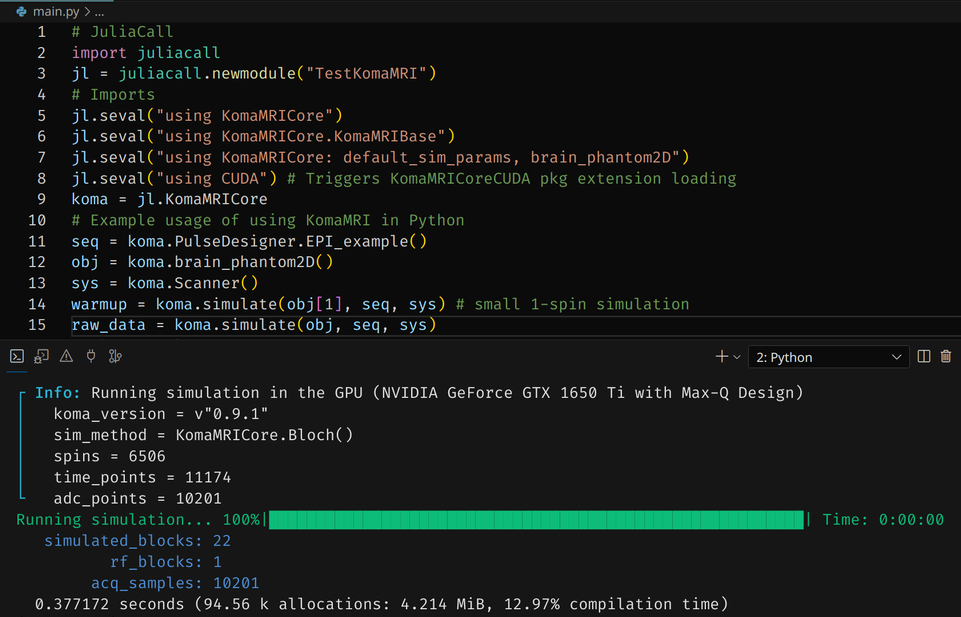Click line number 15 in the gutter
Viewport: 961px width, 617px height.
[x=40, y=325]
